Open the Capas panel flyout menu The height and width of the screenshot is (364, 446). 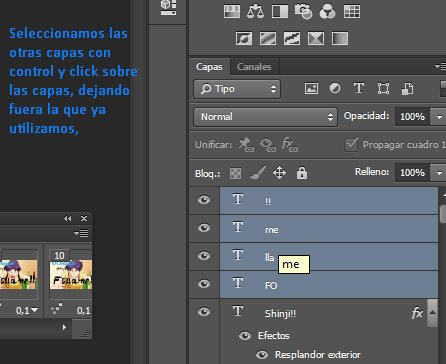click(x=440, y=66)
